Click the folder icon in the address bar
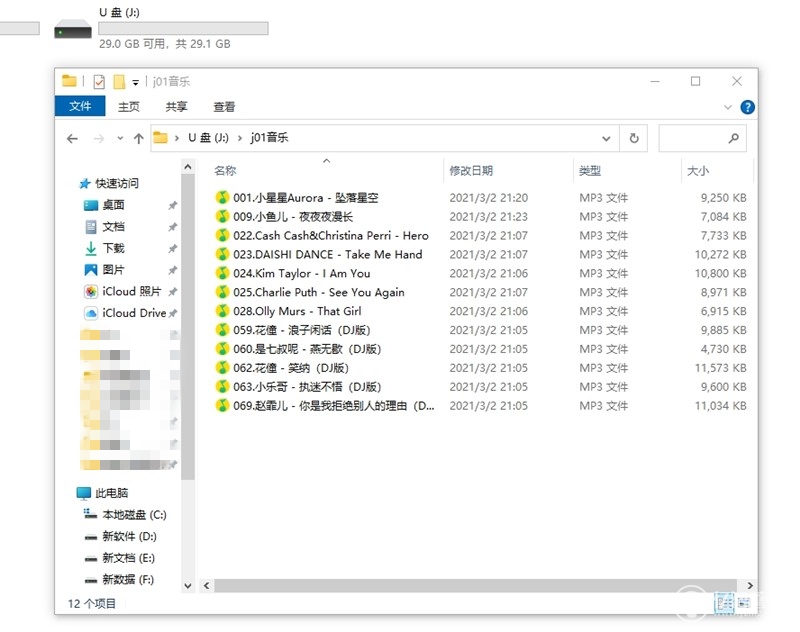The width and height of the screenshot is (800, 632). (x=160, y=138)
